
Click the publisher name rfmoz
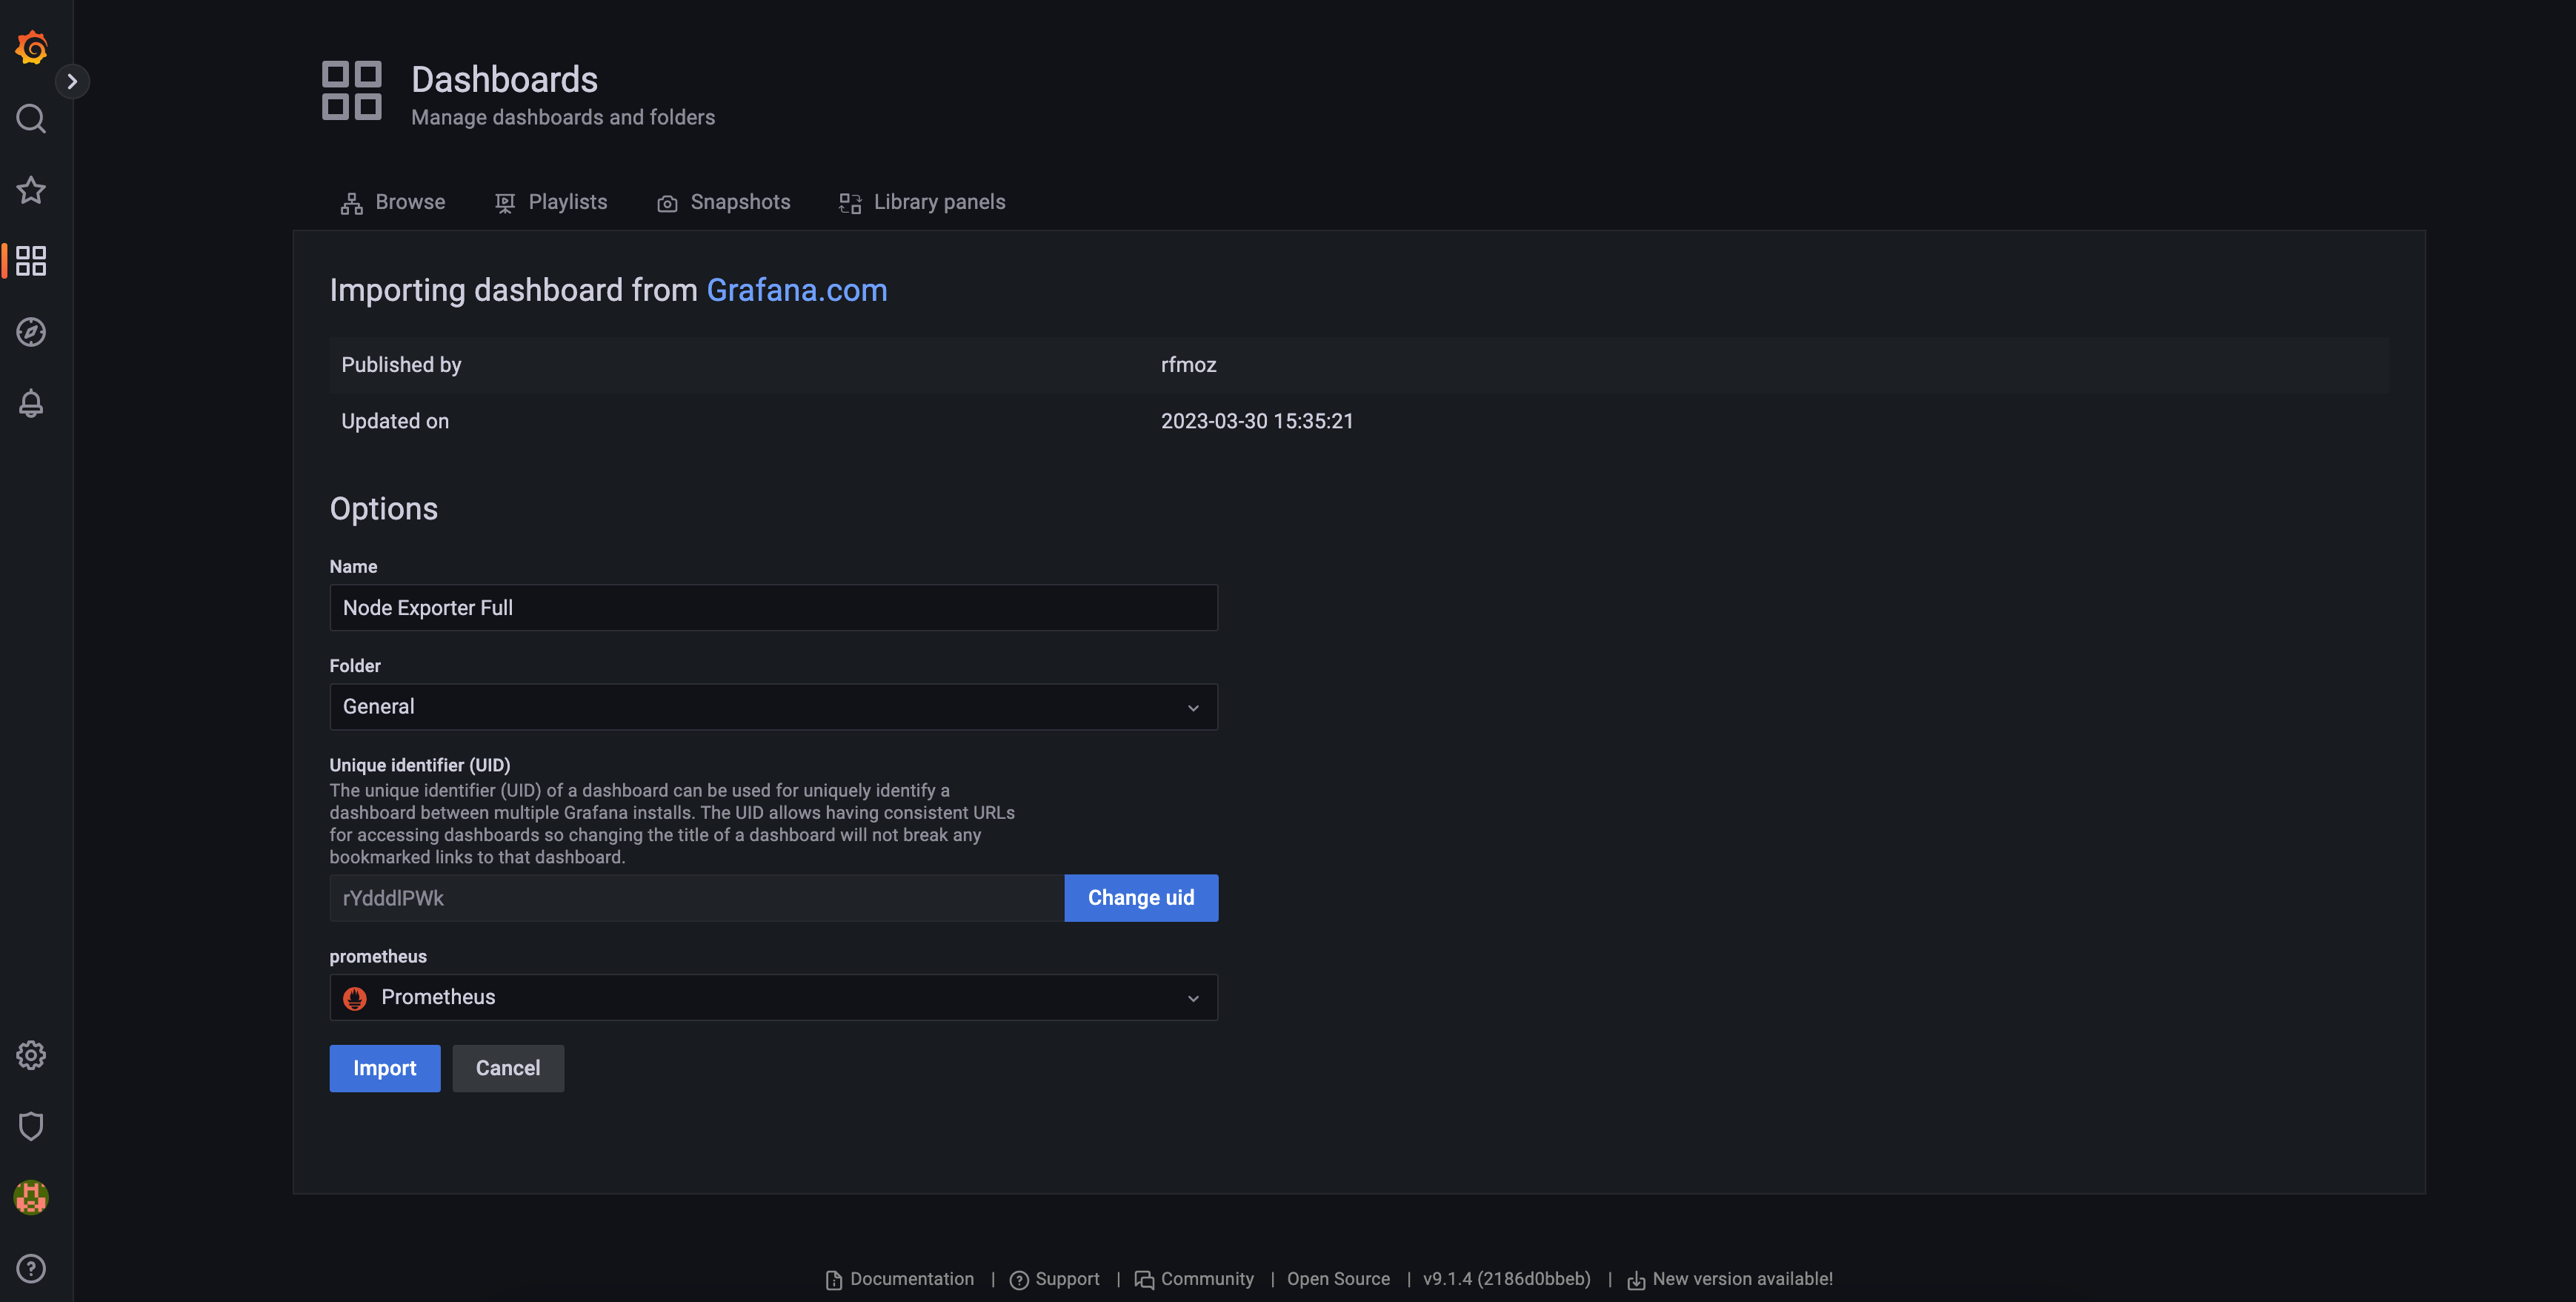1189,365
